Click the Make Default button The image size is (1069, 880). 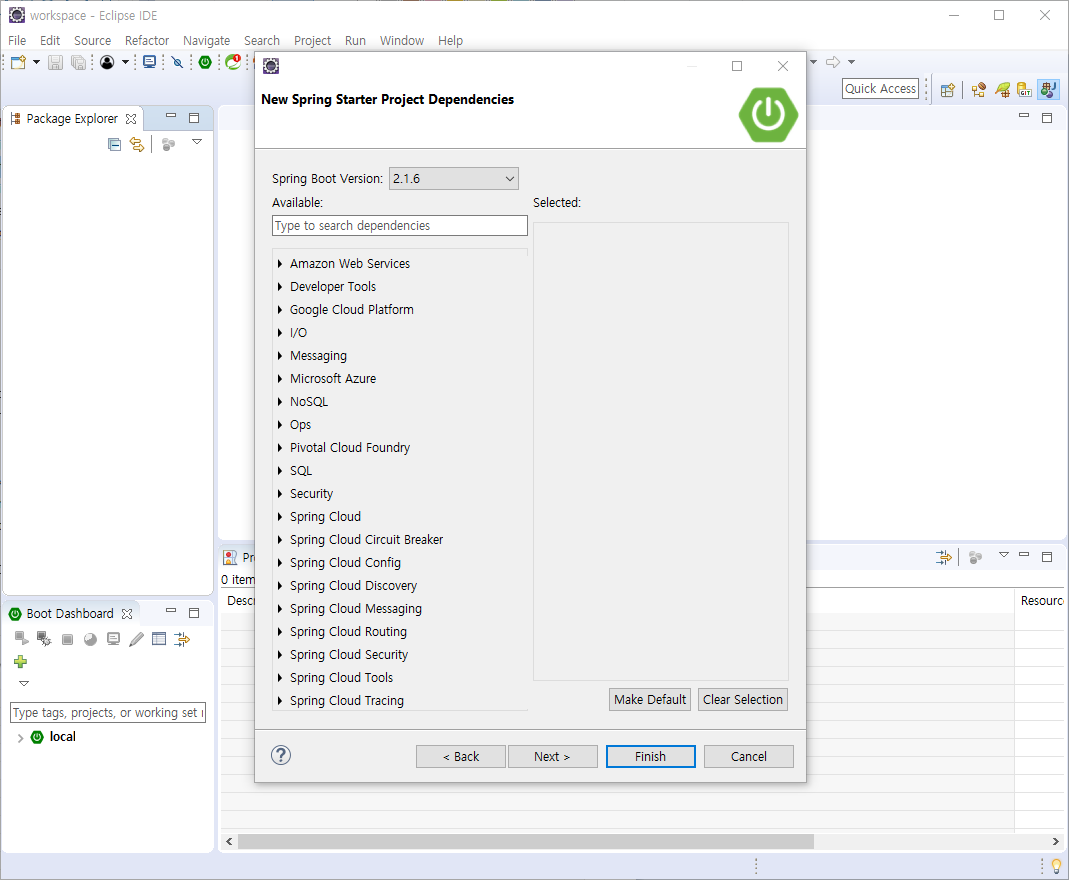650,700
